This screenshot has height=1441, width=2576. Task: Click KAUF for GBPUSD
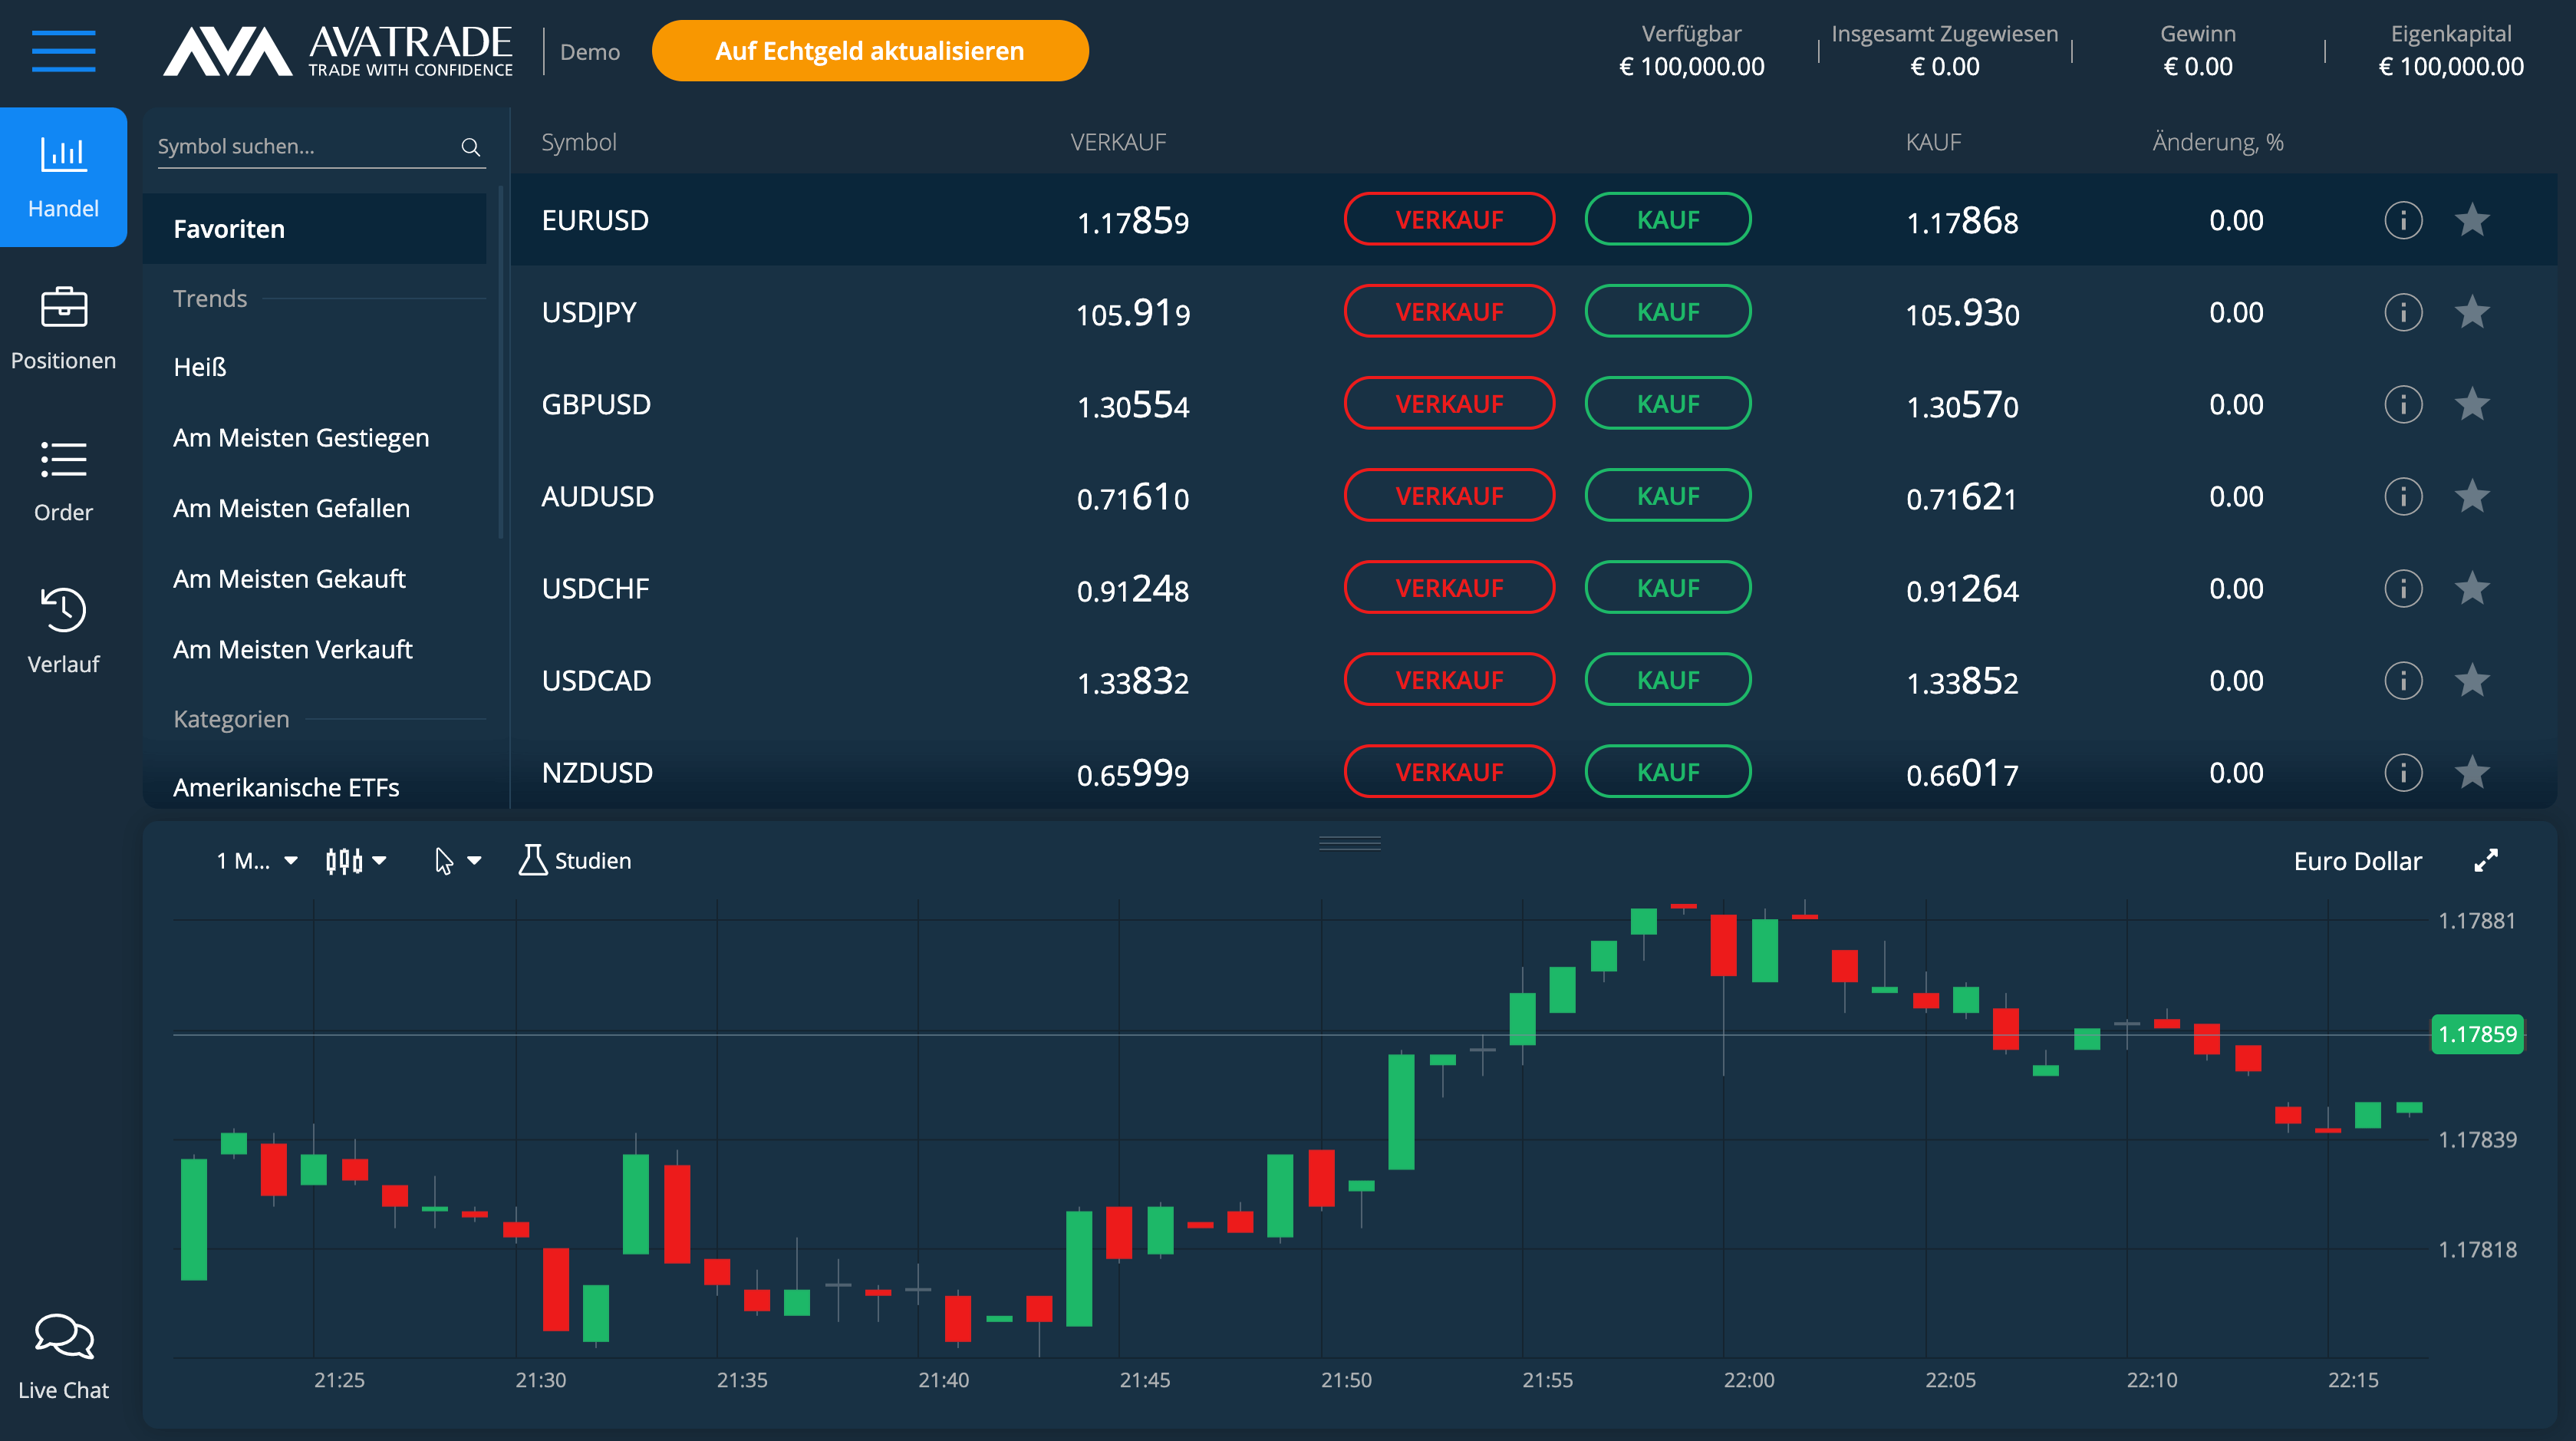pos(1668,403)
